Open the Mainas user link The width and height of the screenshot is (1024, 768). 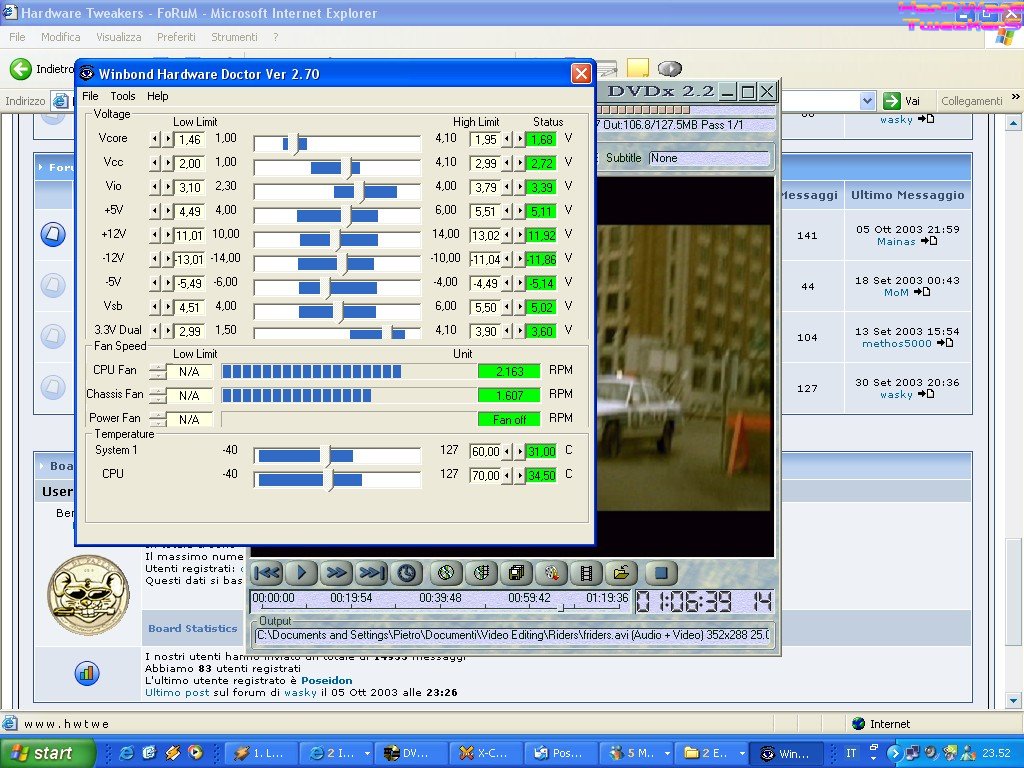(896, 242)
